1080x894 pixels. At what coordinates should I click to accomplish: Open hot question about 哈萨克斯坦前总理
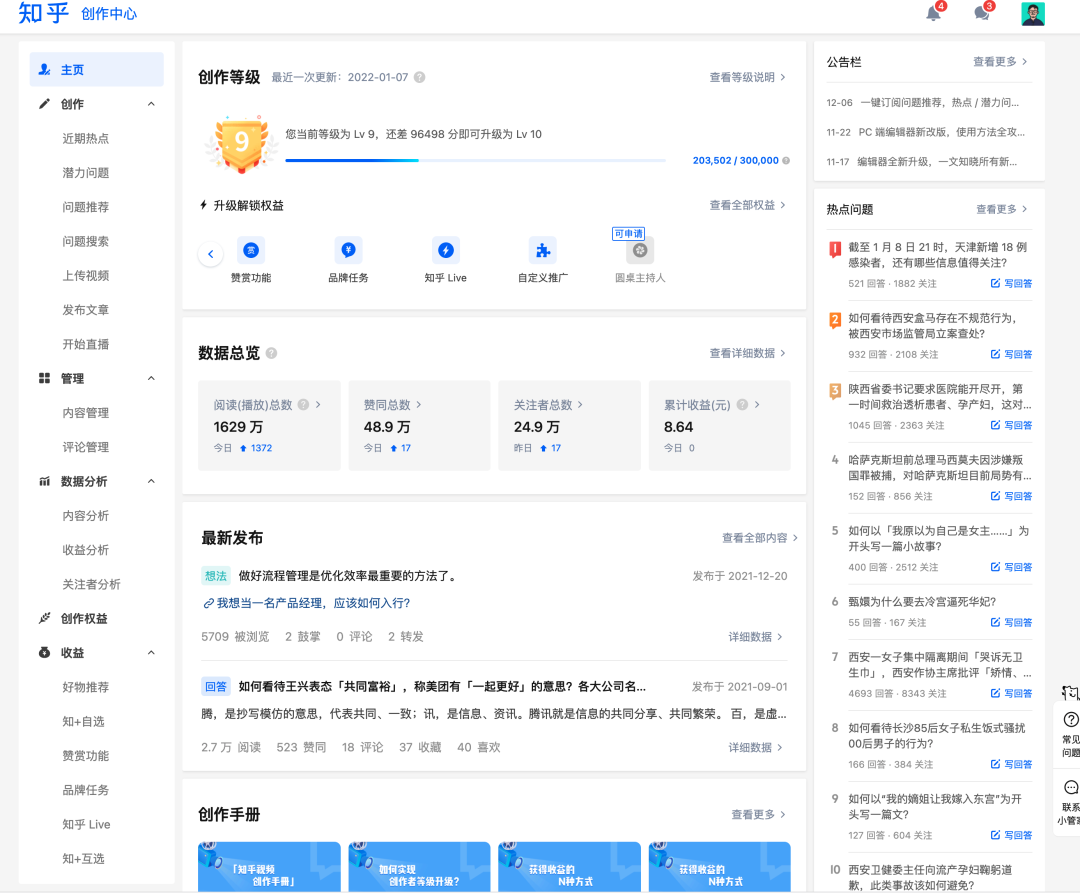tap(939, 468)
